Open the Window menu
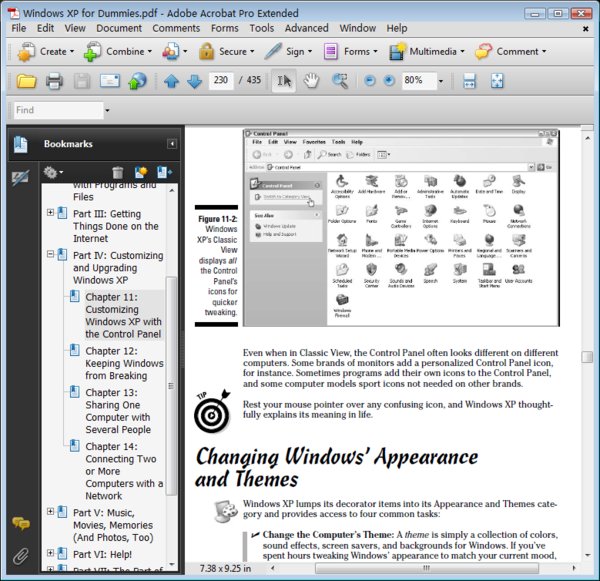Image resolution: width=600 pixels, height=581 pixels. pyautogui.click(x=358, y=28)
